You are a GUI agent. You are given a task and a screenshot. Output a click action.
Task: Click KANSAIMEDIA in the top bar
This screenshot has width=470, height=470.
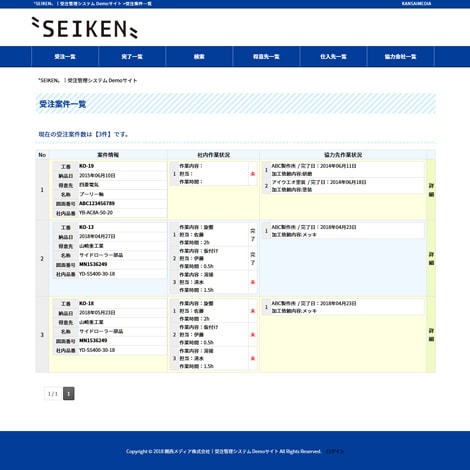[416, 4]
